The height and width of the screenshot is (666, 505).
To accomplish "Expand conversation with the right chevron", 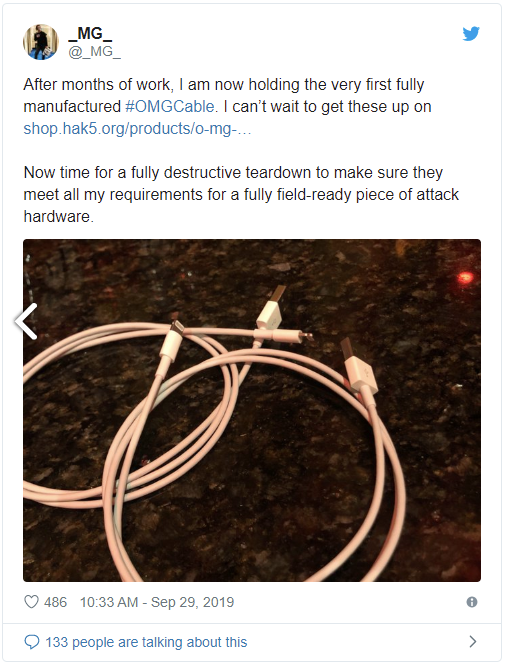I will 472,641.
